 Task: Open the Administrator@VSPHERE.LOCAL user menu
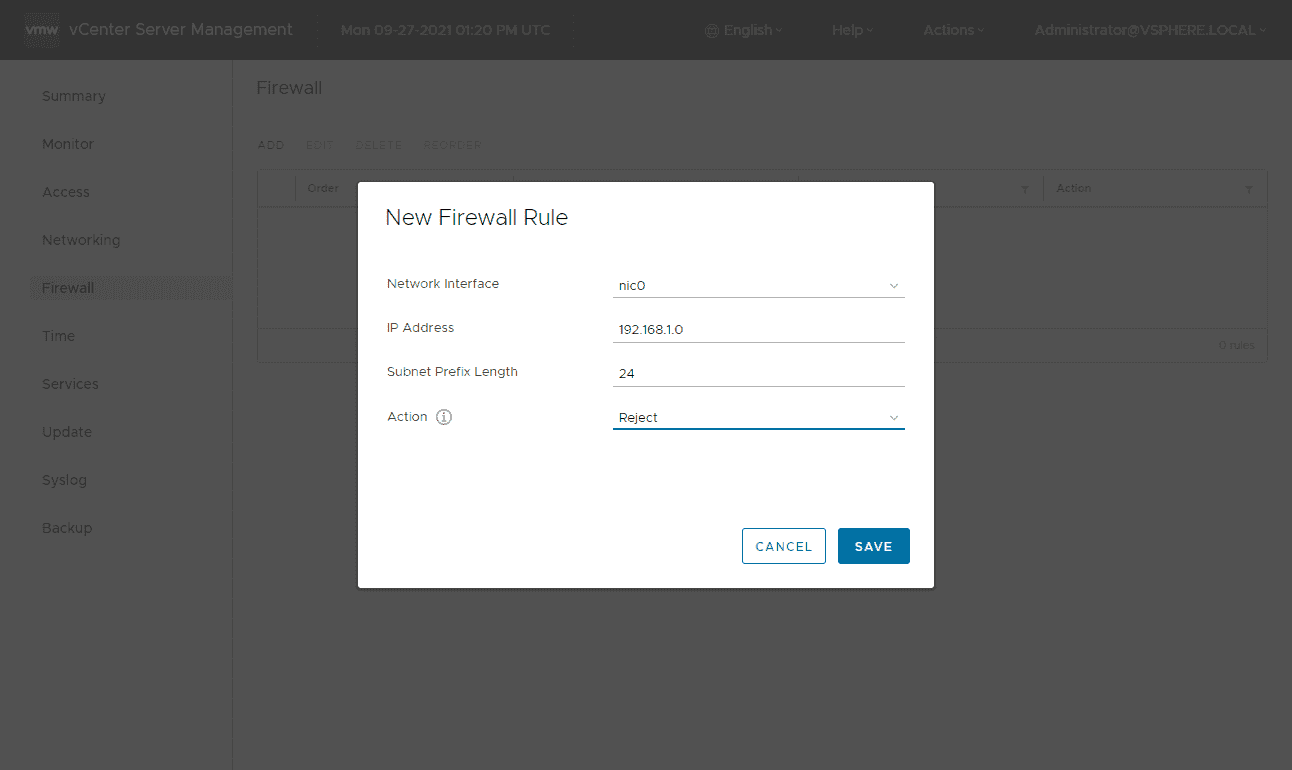[1149, 30]
